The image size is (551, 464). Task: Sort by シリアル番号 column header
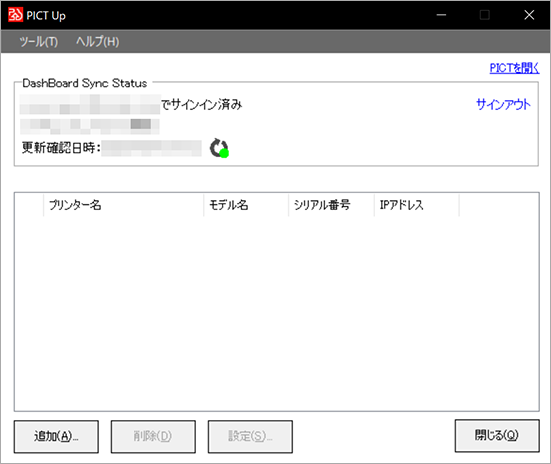click(x=331, y=205)
